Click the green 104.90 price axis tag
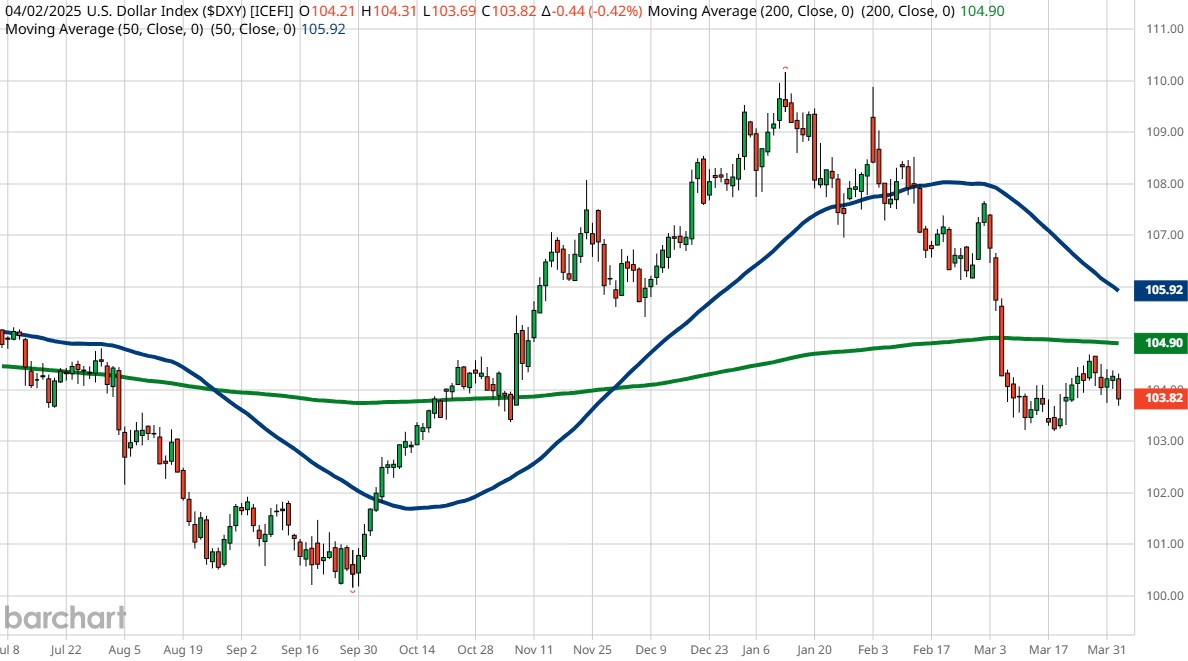Image resolution: width=1188 pixels, height=661 pixels. tap(1161, 343)
